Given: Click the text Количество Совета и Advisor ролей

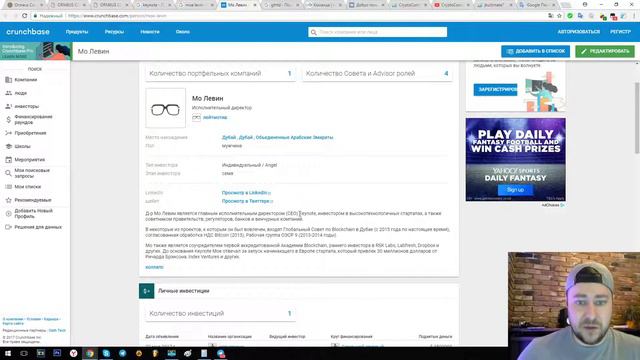Looking at the screenshot, I should coord(360,73).
